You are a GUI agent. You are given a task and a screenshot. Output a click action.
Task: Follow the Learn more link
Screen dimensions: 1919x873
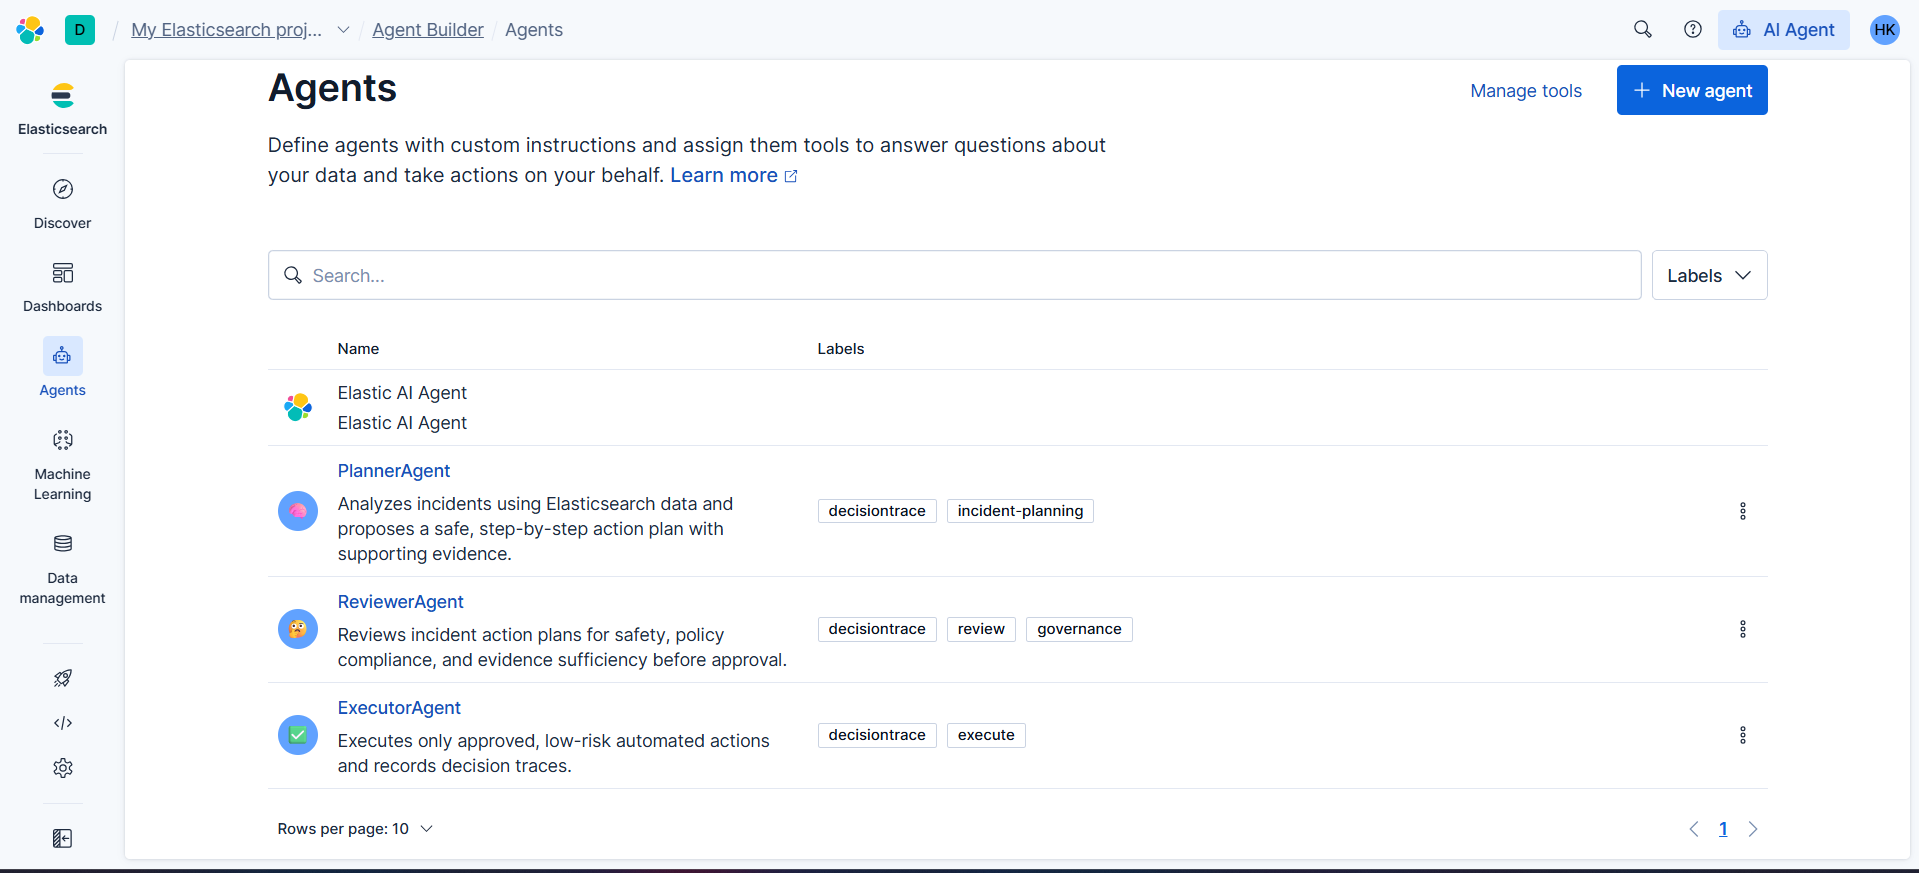pos(734,175)
